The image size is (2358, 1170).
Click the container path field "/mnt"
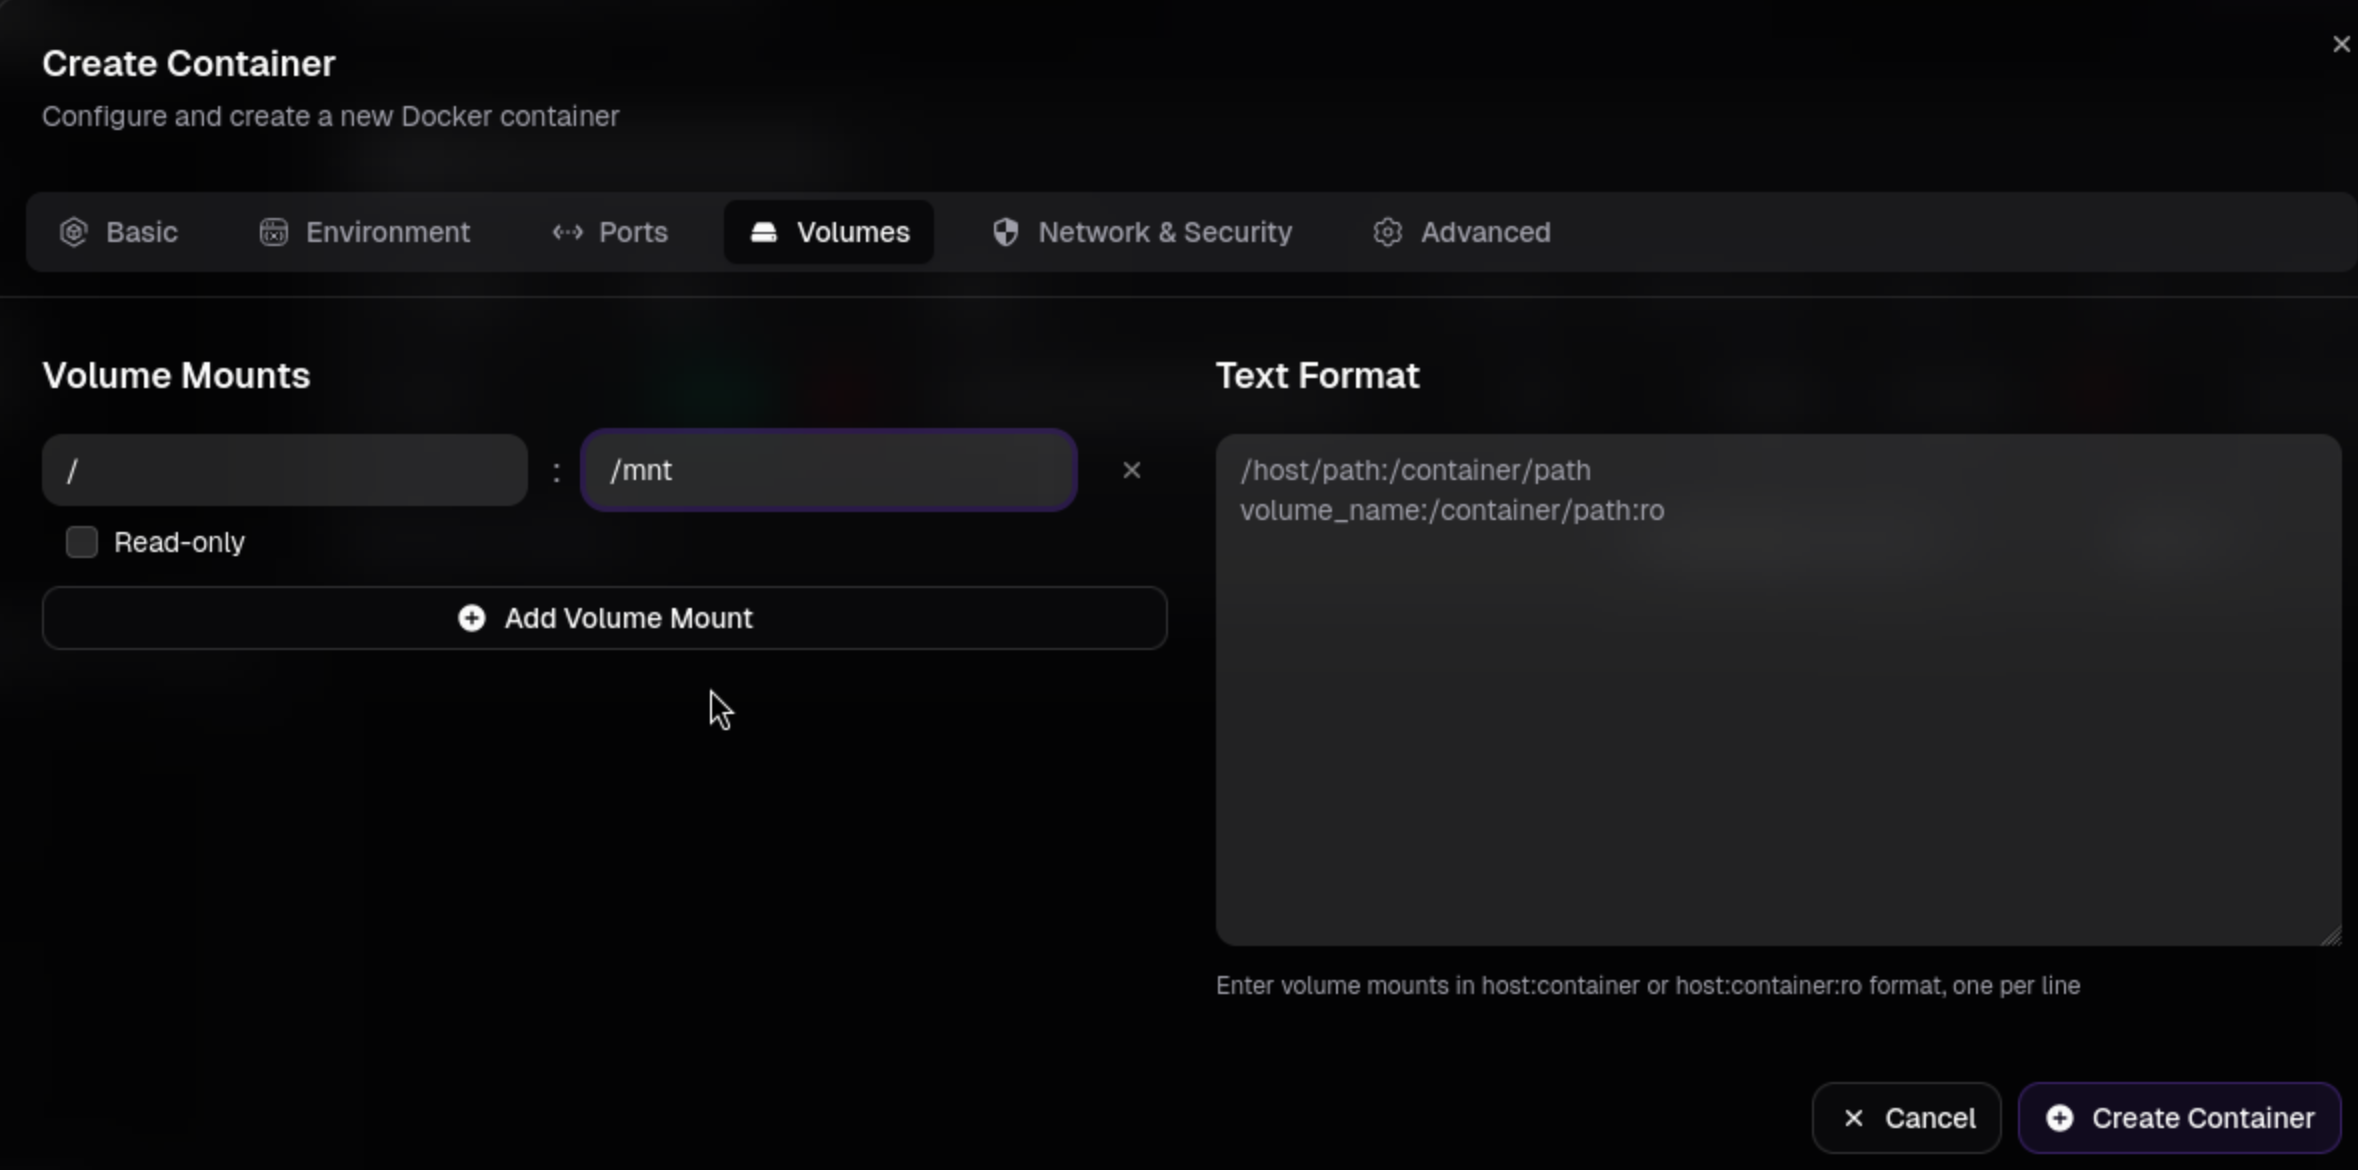pos(829,470)
